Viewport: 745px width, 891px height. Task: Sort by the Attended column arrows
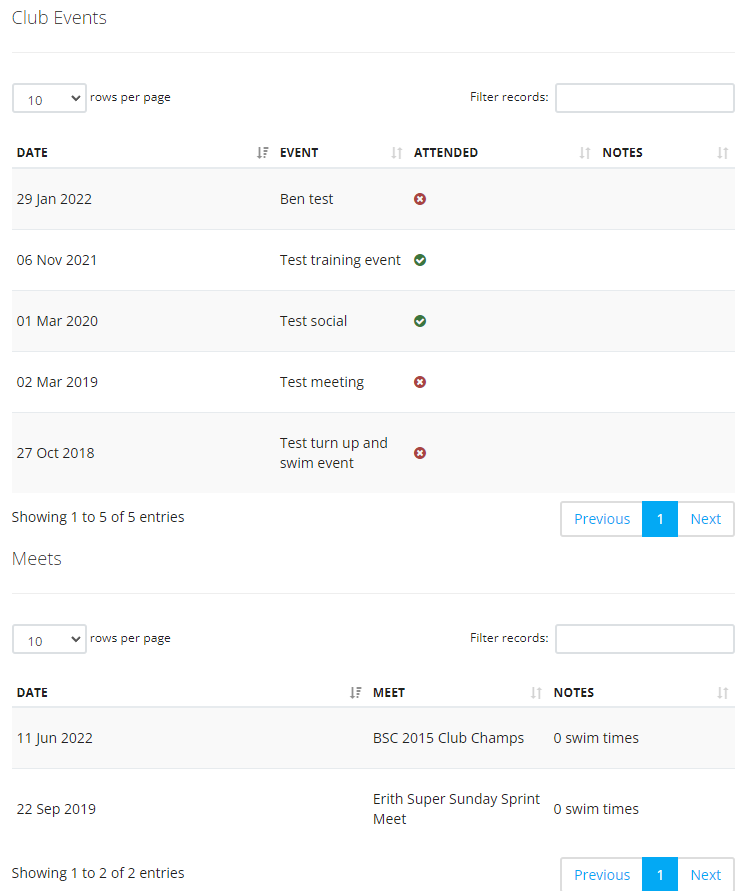pyautogui.click(x=585, y=153)
